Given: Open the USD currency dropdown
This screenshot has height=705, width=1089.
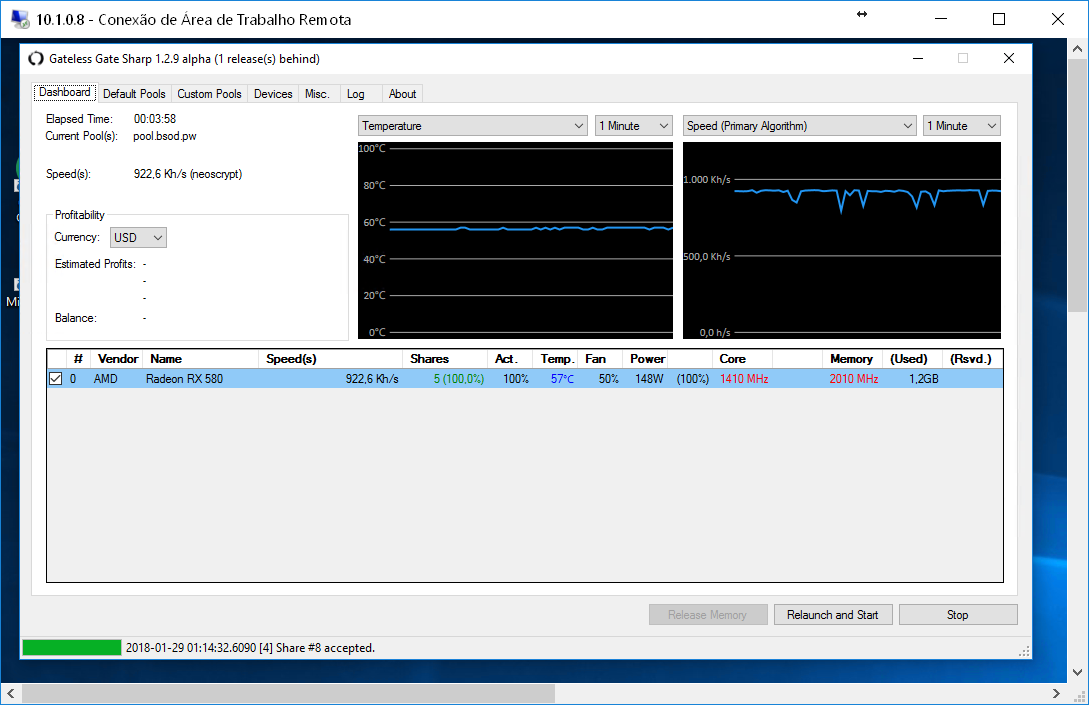Looking at the screenshot, I should tap(138, 238).
